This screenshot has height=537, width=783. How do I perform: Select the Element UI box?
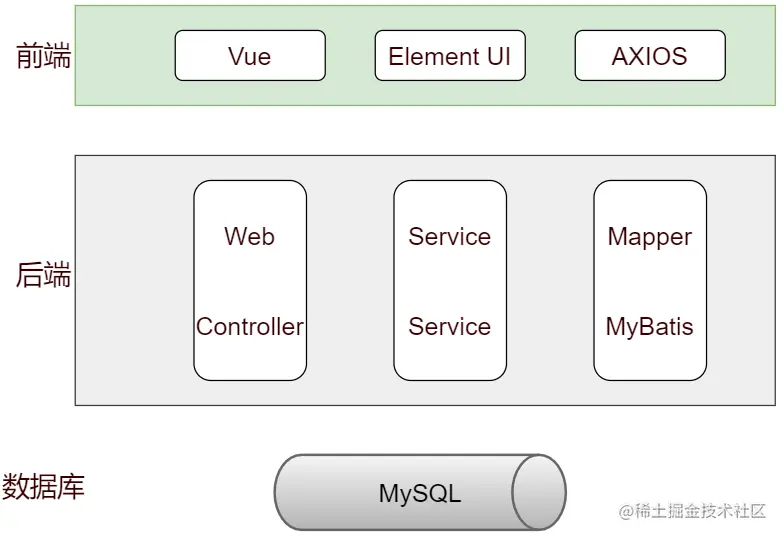450,55
